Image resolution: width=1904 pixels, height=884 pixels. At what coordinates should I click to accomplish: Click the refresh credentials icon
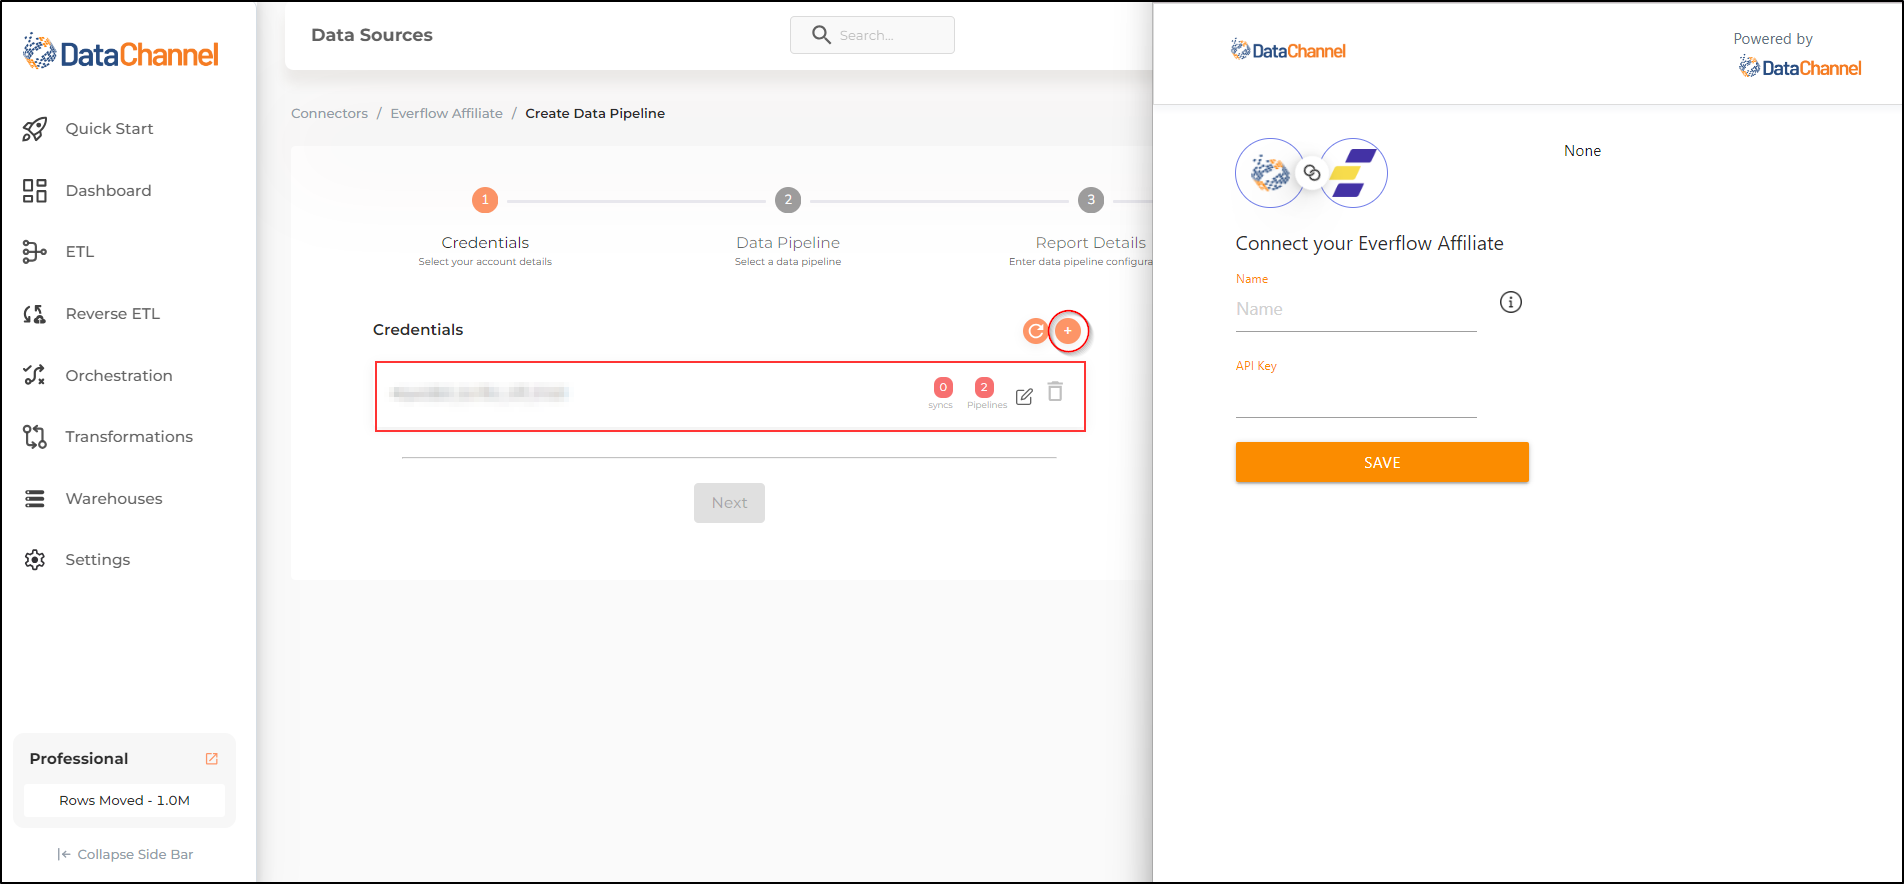tap(1036, 331)
